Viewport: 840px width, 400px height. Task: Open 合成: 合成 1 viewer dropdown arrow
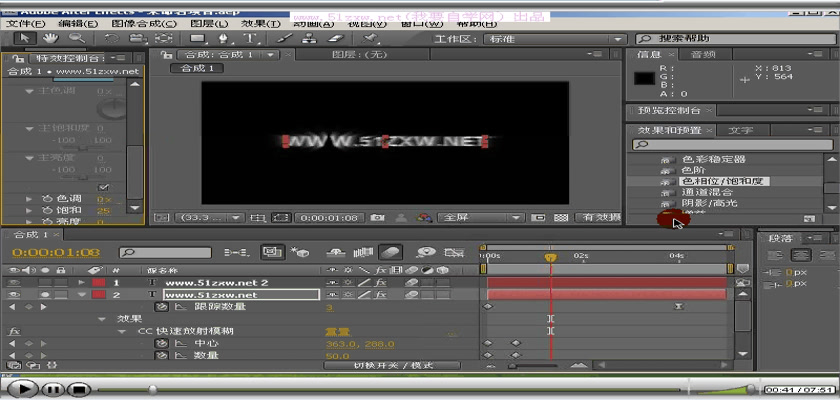tap(271, 55)
